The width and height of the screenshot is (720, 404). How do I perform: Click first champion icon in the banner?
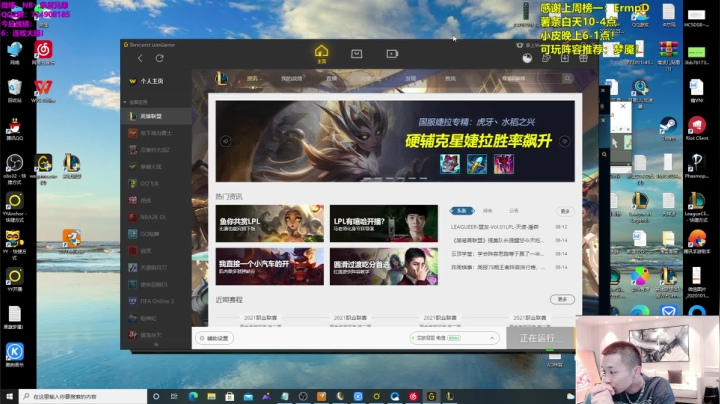(450, 164)
